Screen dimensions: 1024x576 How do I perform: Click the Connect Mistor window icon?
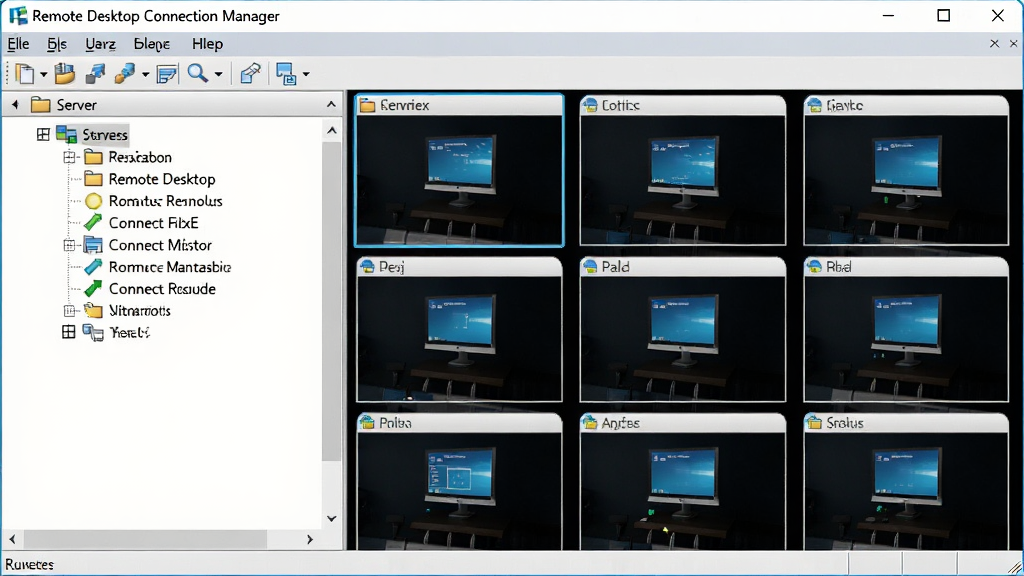(93, 245)
